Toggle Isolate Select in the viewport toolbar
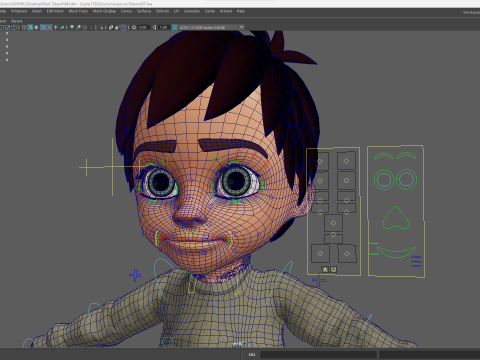 pos(101,27)
